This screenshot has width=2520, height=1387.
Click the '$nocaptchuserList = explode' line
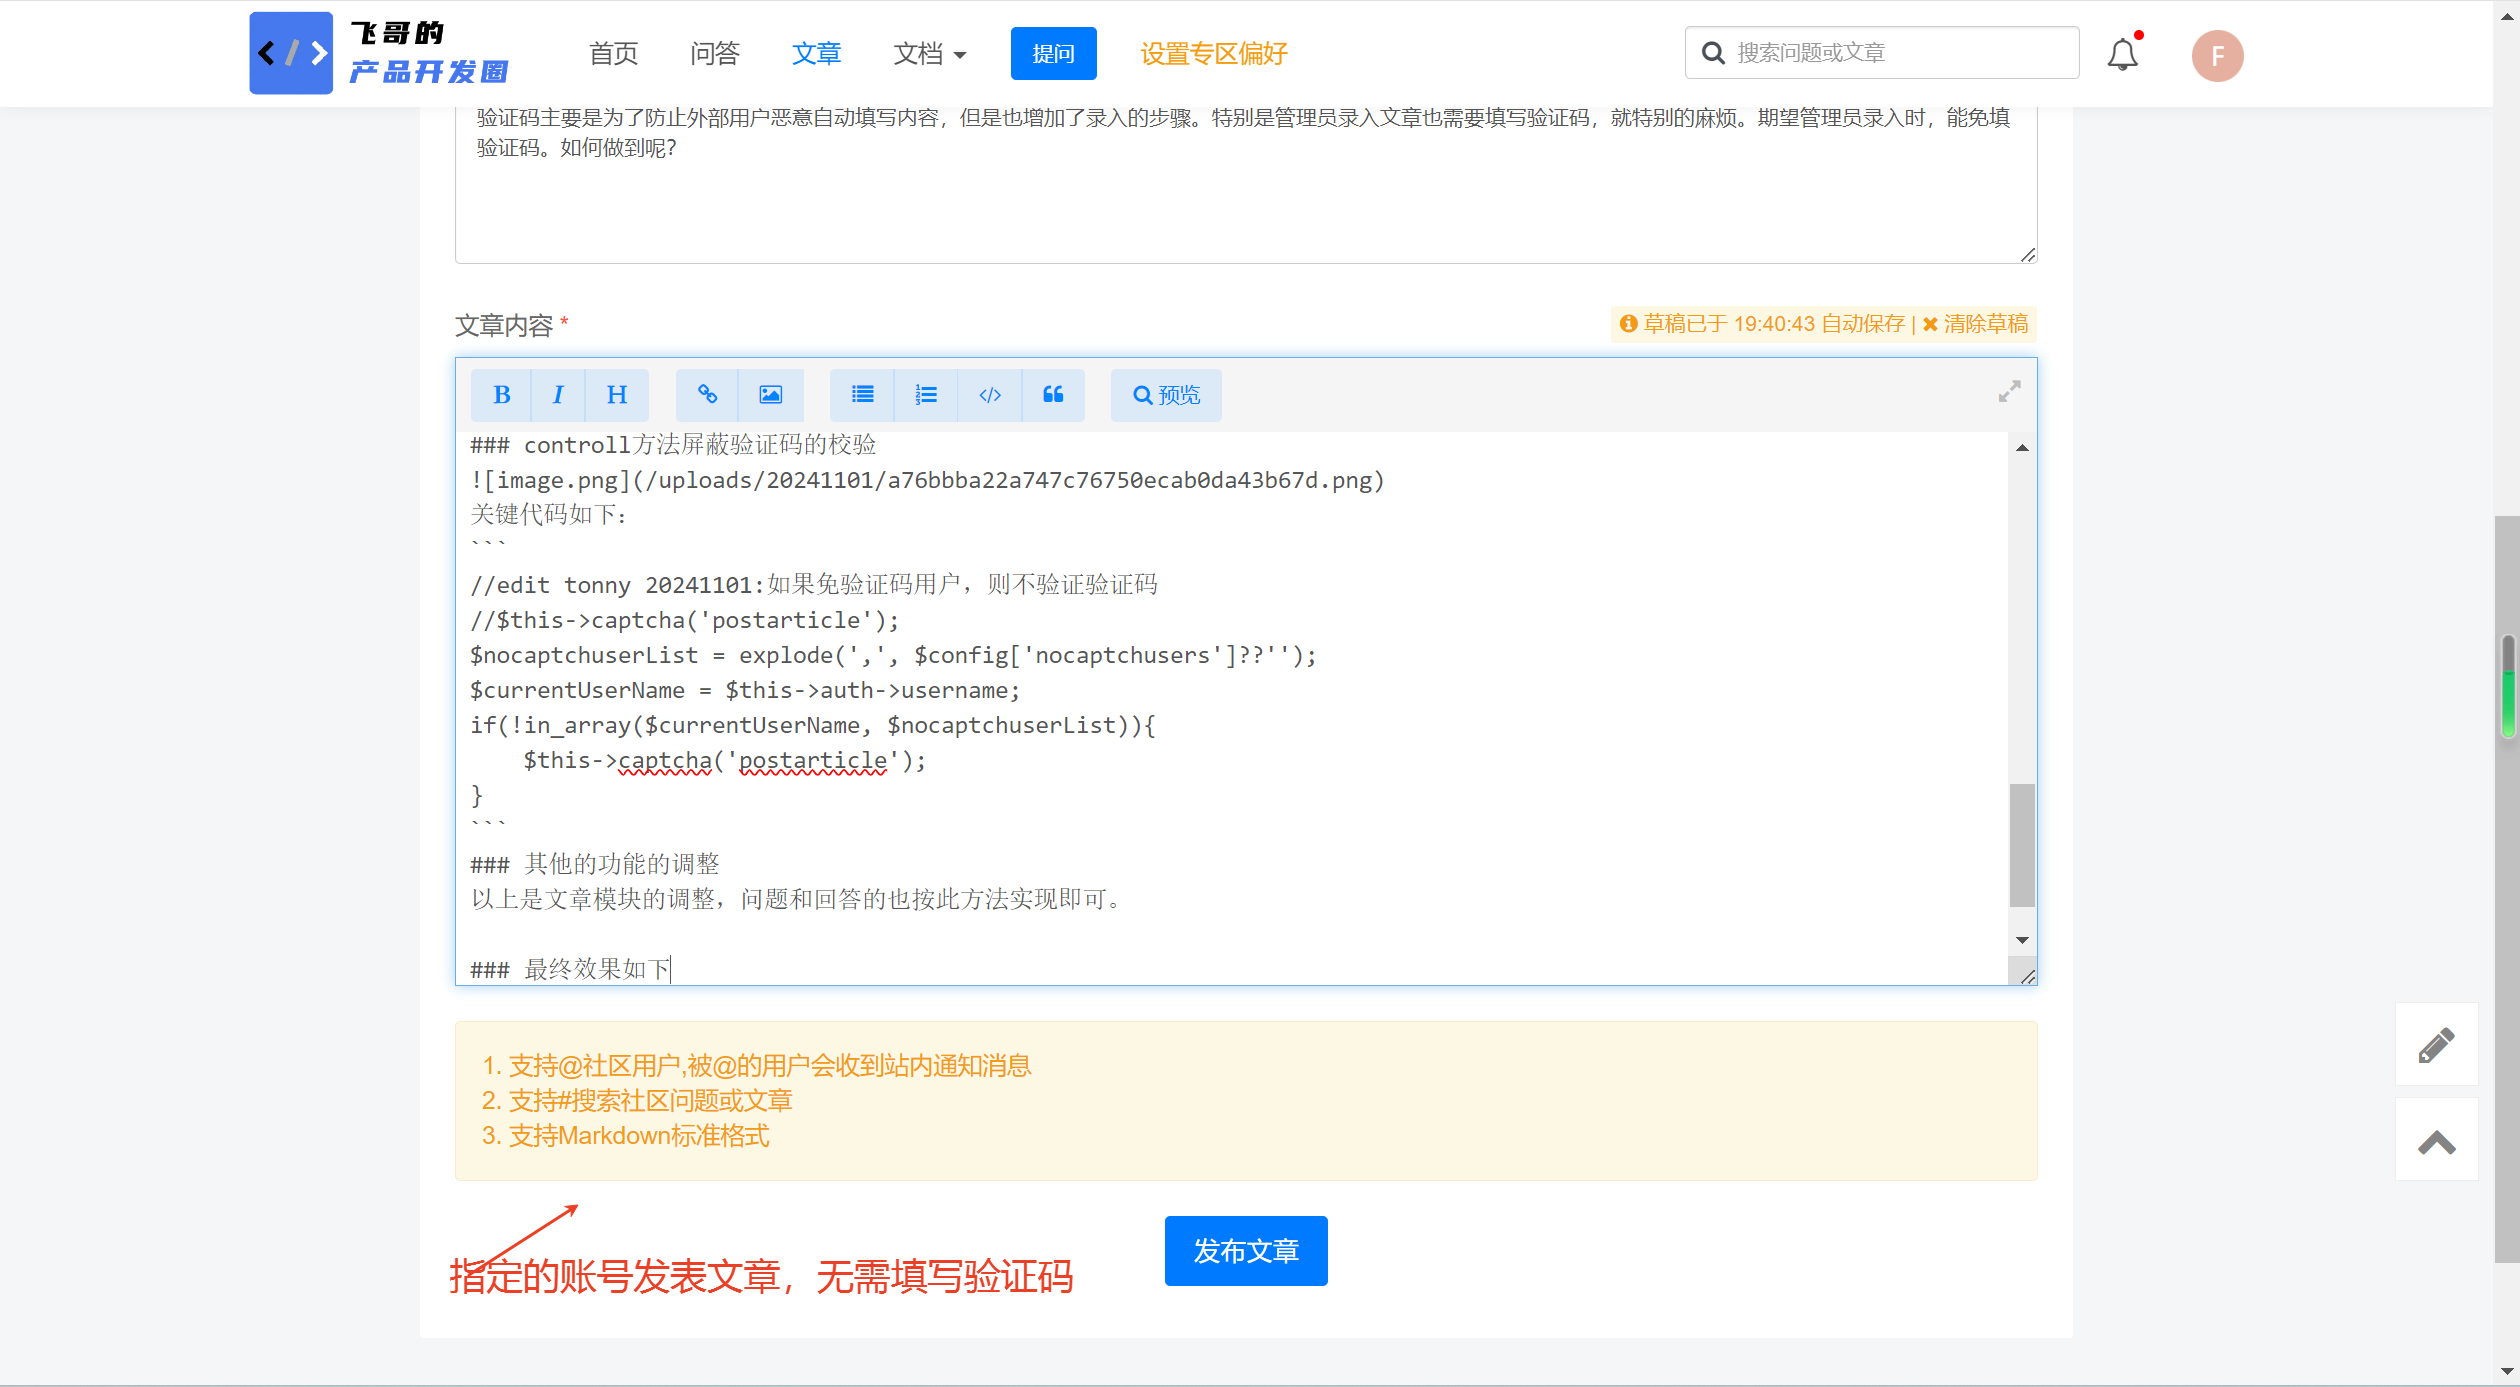[x=894, y=655]
